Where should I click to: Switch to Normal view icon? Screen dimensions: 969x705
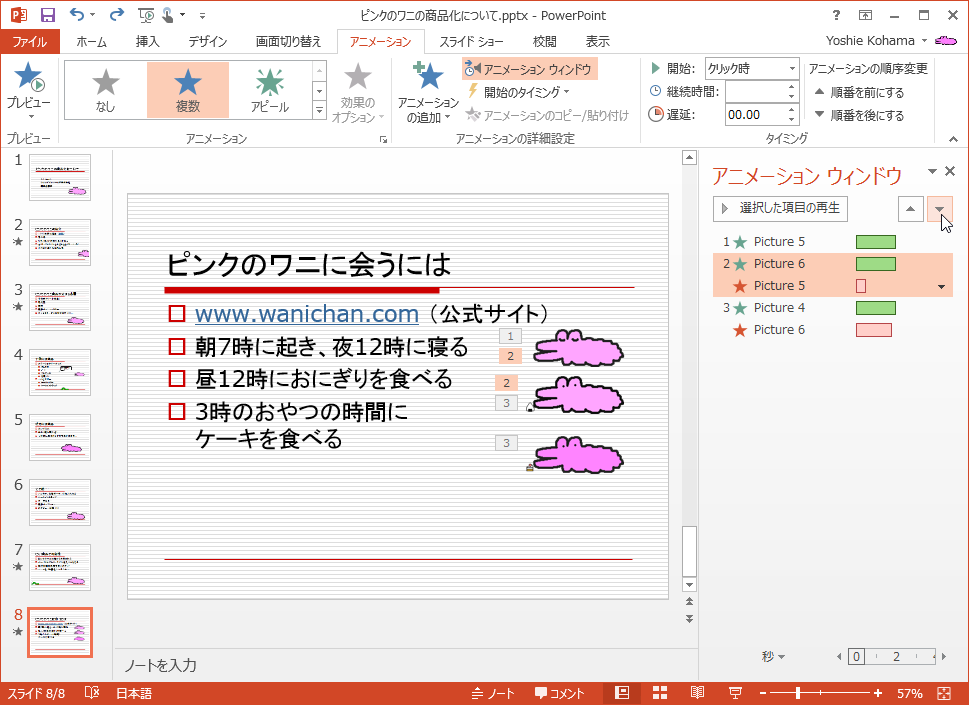coord(622,693)
